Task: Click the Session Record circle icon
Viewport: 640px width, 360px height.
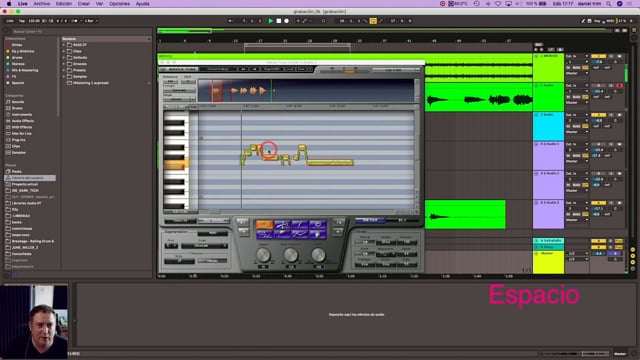Action: (323, 21)
